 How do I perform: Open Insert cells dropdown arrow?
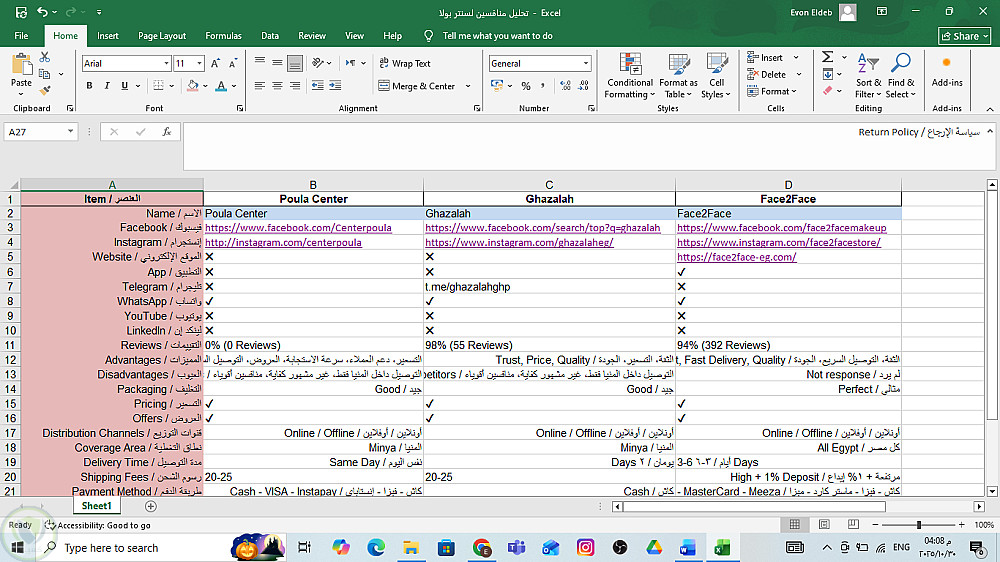click(796, 57)
